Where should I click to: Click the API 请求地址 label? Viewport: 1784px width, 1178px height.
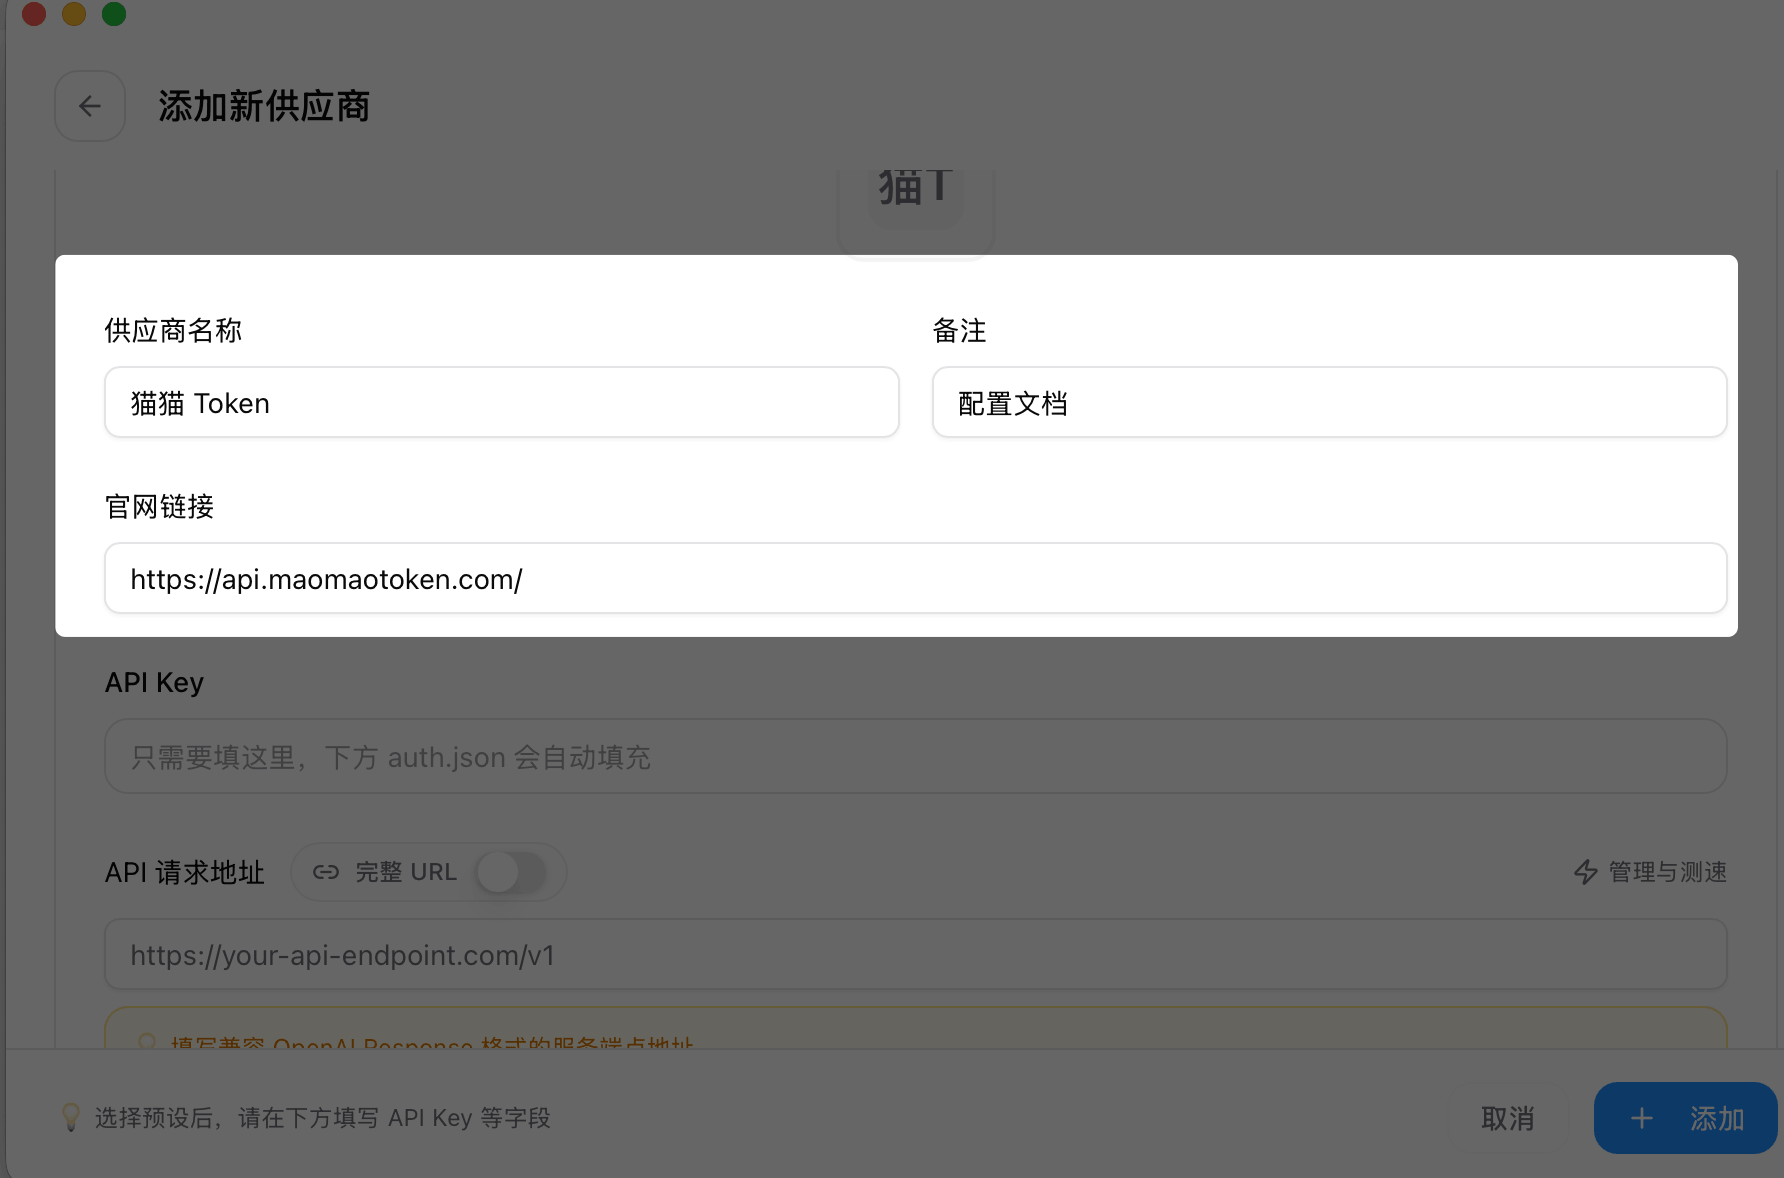(x=185, y=872)
